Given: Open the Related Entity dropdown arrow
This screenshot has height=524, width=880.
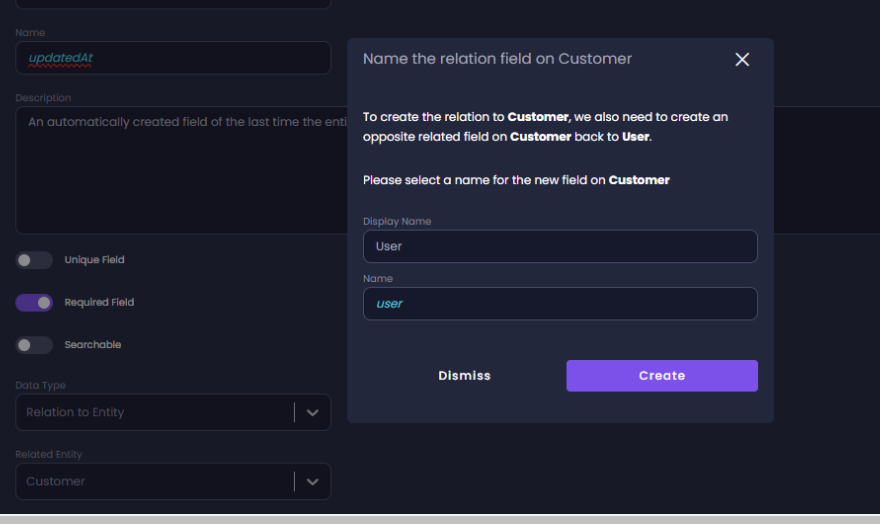Looking at the screenshot, I should [x=312, y=481].
